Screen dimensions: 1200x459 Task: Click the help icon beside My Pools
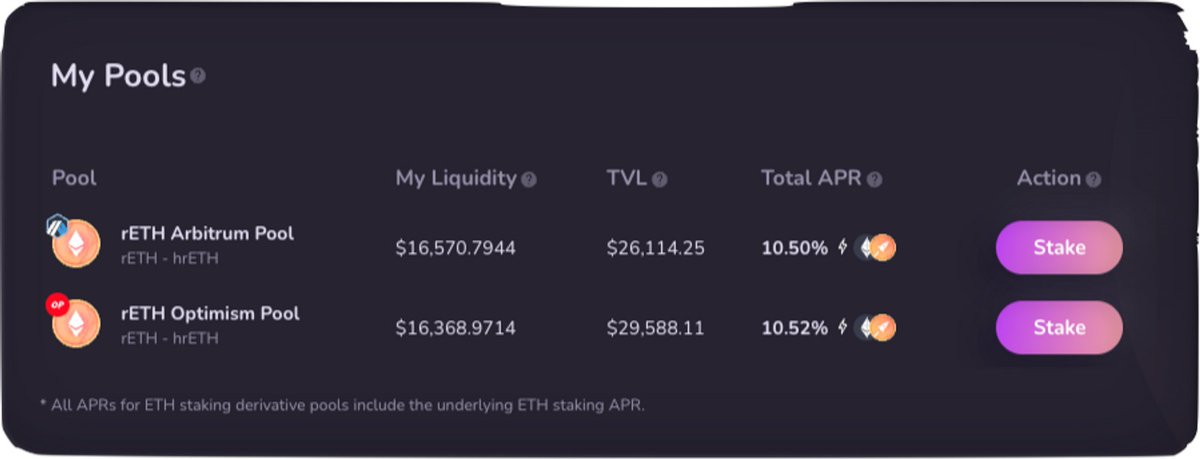pyautogui.click(x=198, y=76)
